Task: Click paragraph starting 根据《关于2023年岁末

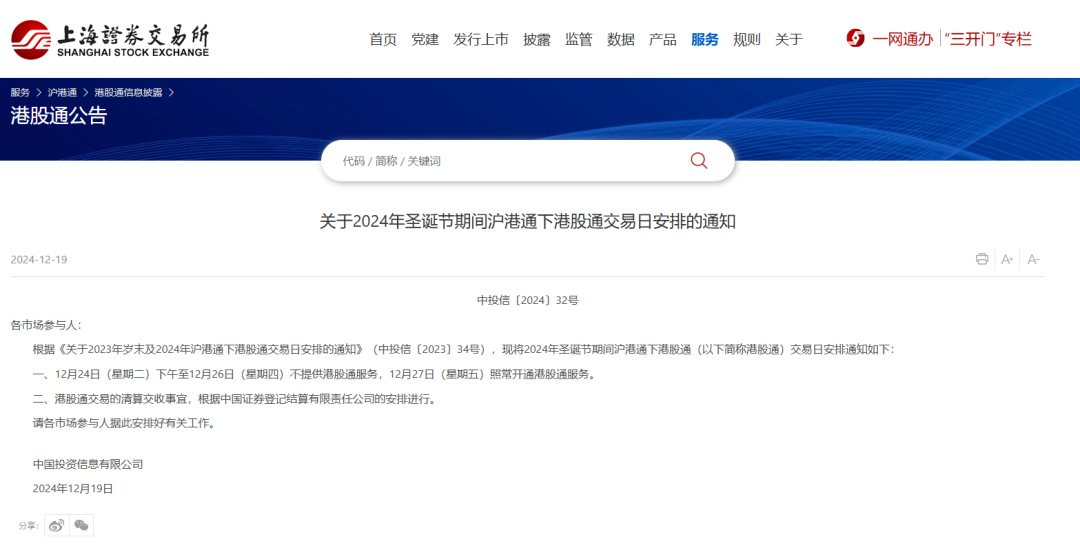Action: (463, 350)
